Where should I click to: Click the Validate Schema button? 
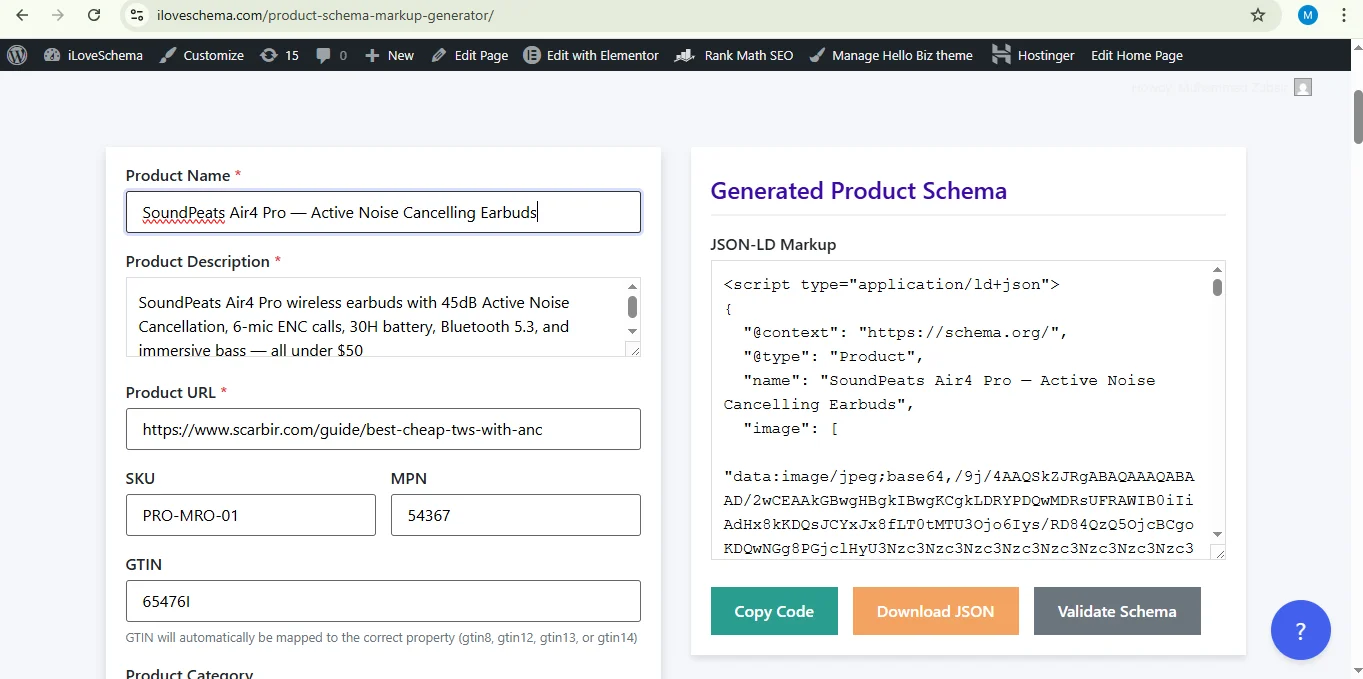pos(1117,611)
